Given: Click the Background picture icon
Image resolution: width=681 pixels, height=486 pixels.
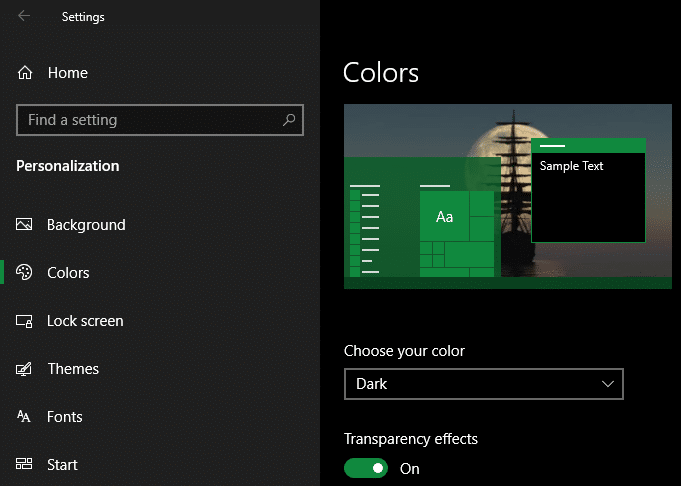Looking at the screenshot, I should pyautogui.click(x=24, y=224).
